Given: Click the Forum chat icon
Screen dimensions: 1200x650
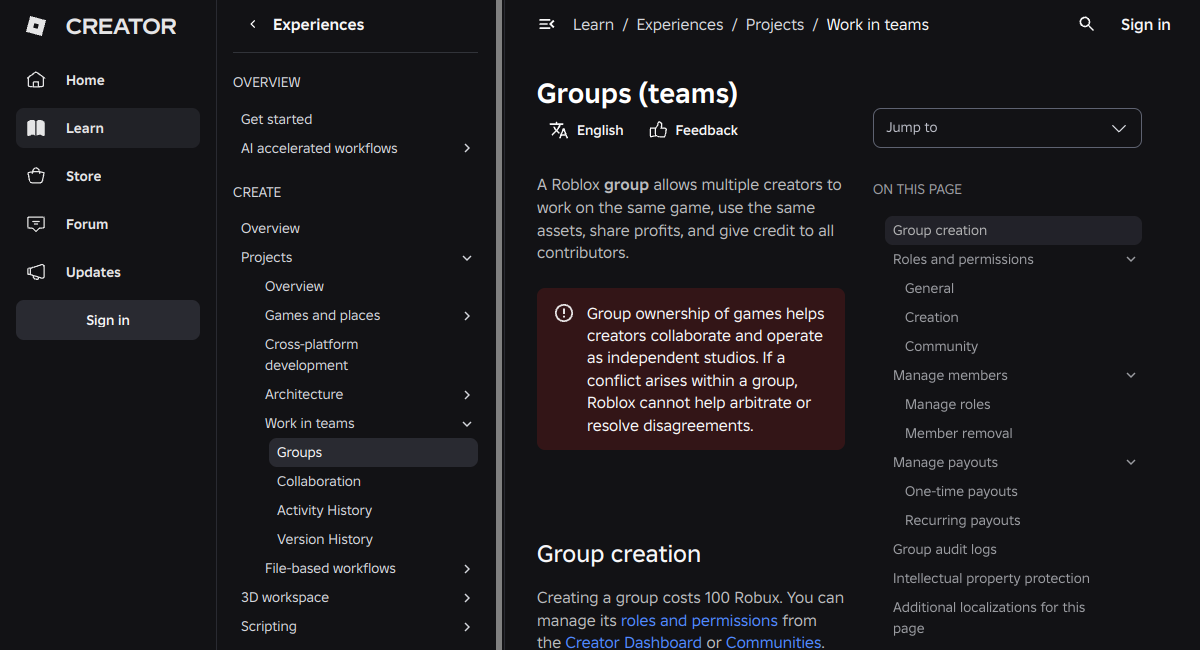Looking at the screenshot, I should [36, 224].
